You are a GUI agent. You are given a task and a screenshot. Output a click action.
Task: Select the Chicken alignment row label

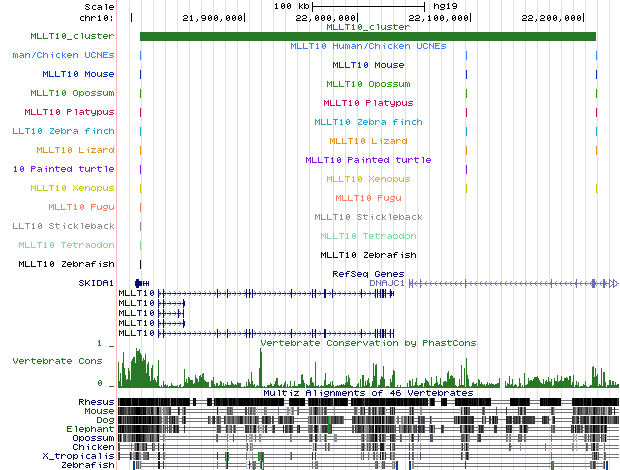[94, 447]
